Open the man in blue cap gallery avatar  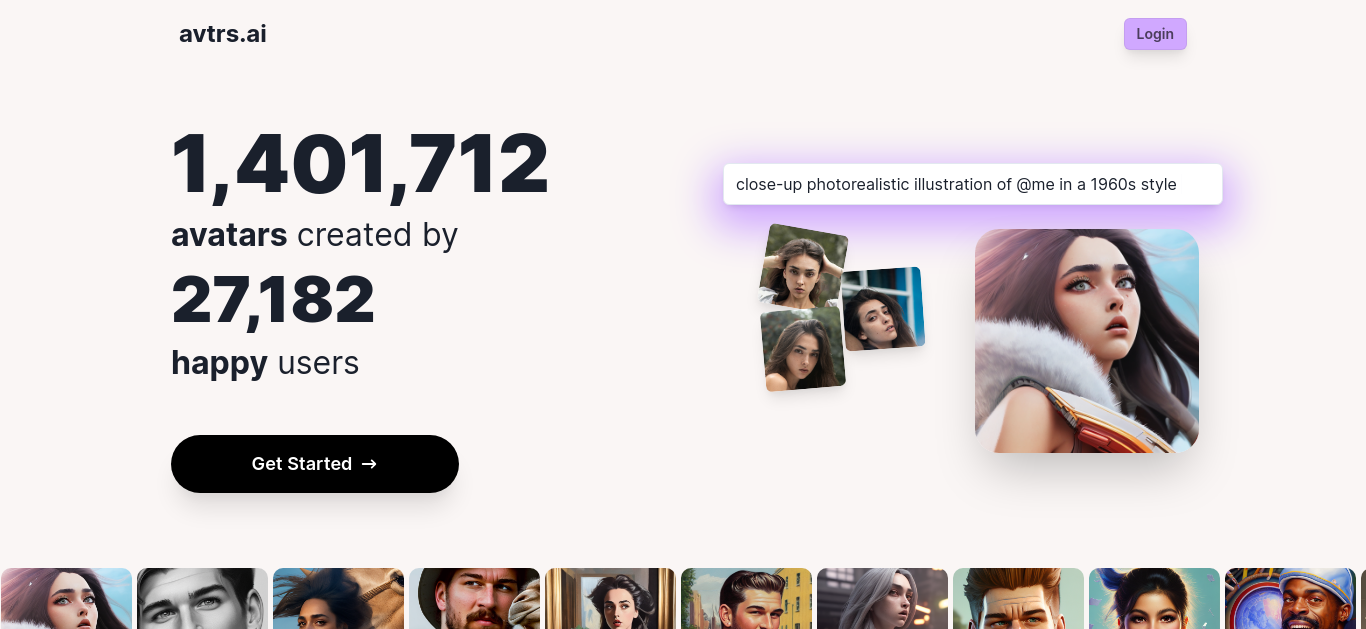[x=1290, y=598]
